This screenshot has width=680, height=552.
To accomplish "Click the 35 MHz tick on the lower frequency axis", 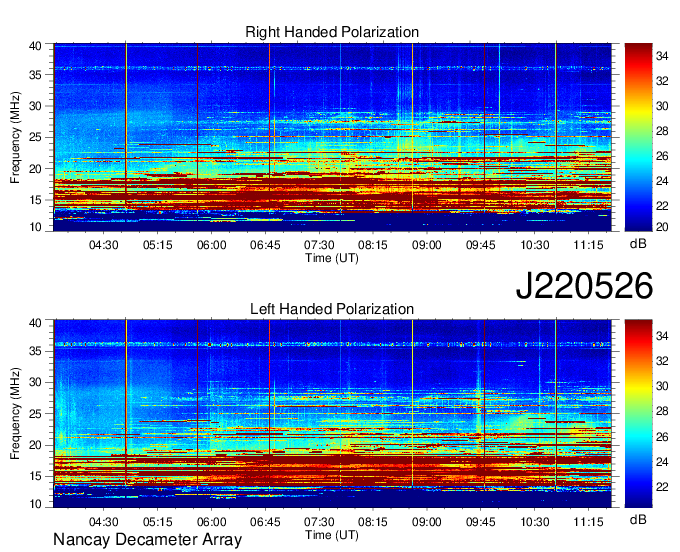I will click(x=36, y=351).
